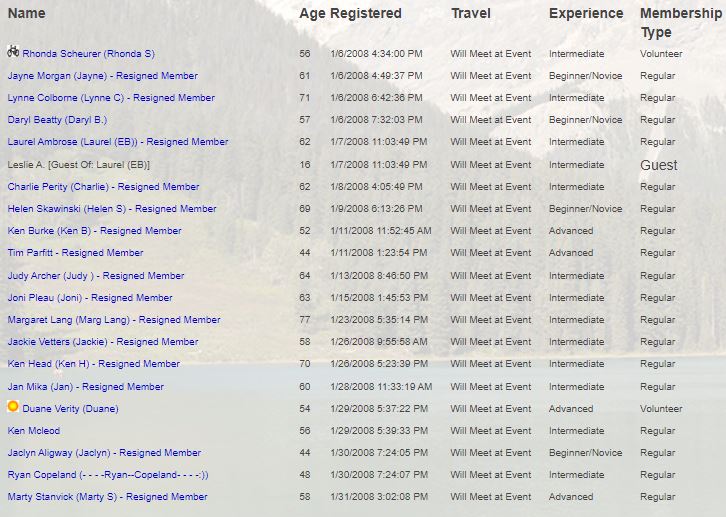Click the Guest membership type cell
Image resolution: width=726 pixels, height=517 pixels.
659,165
